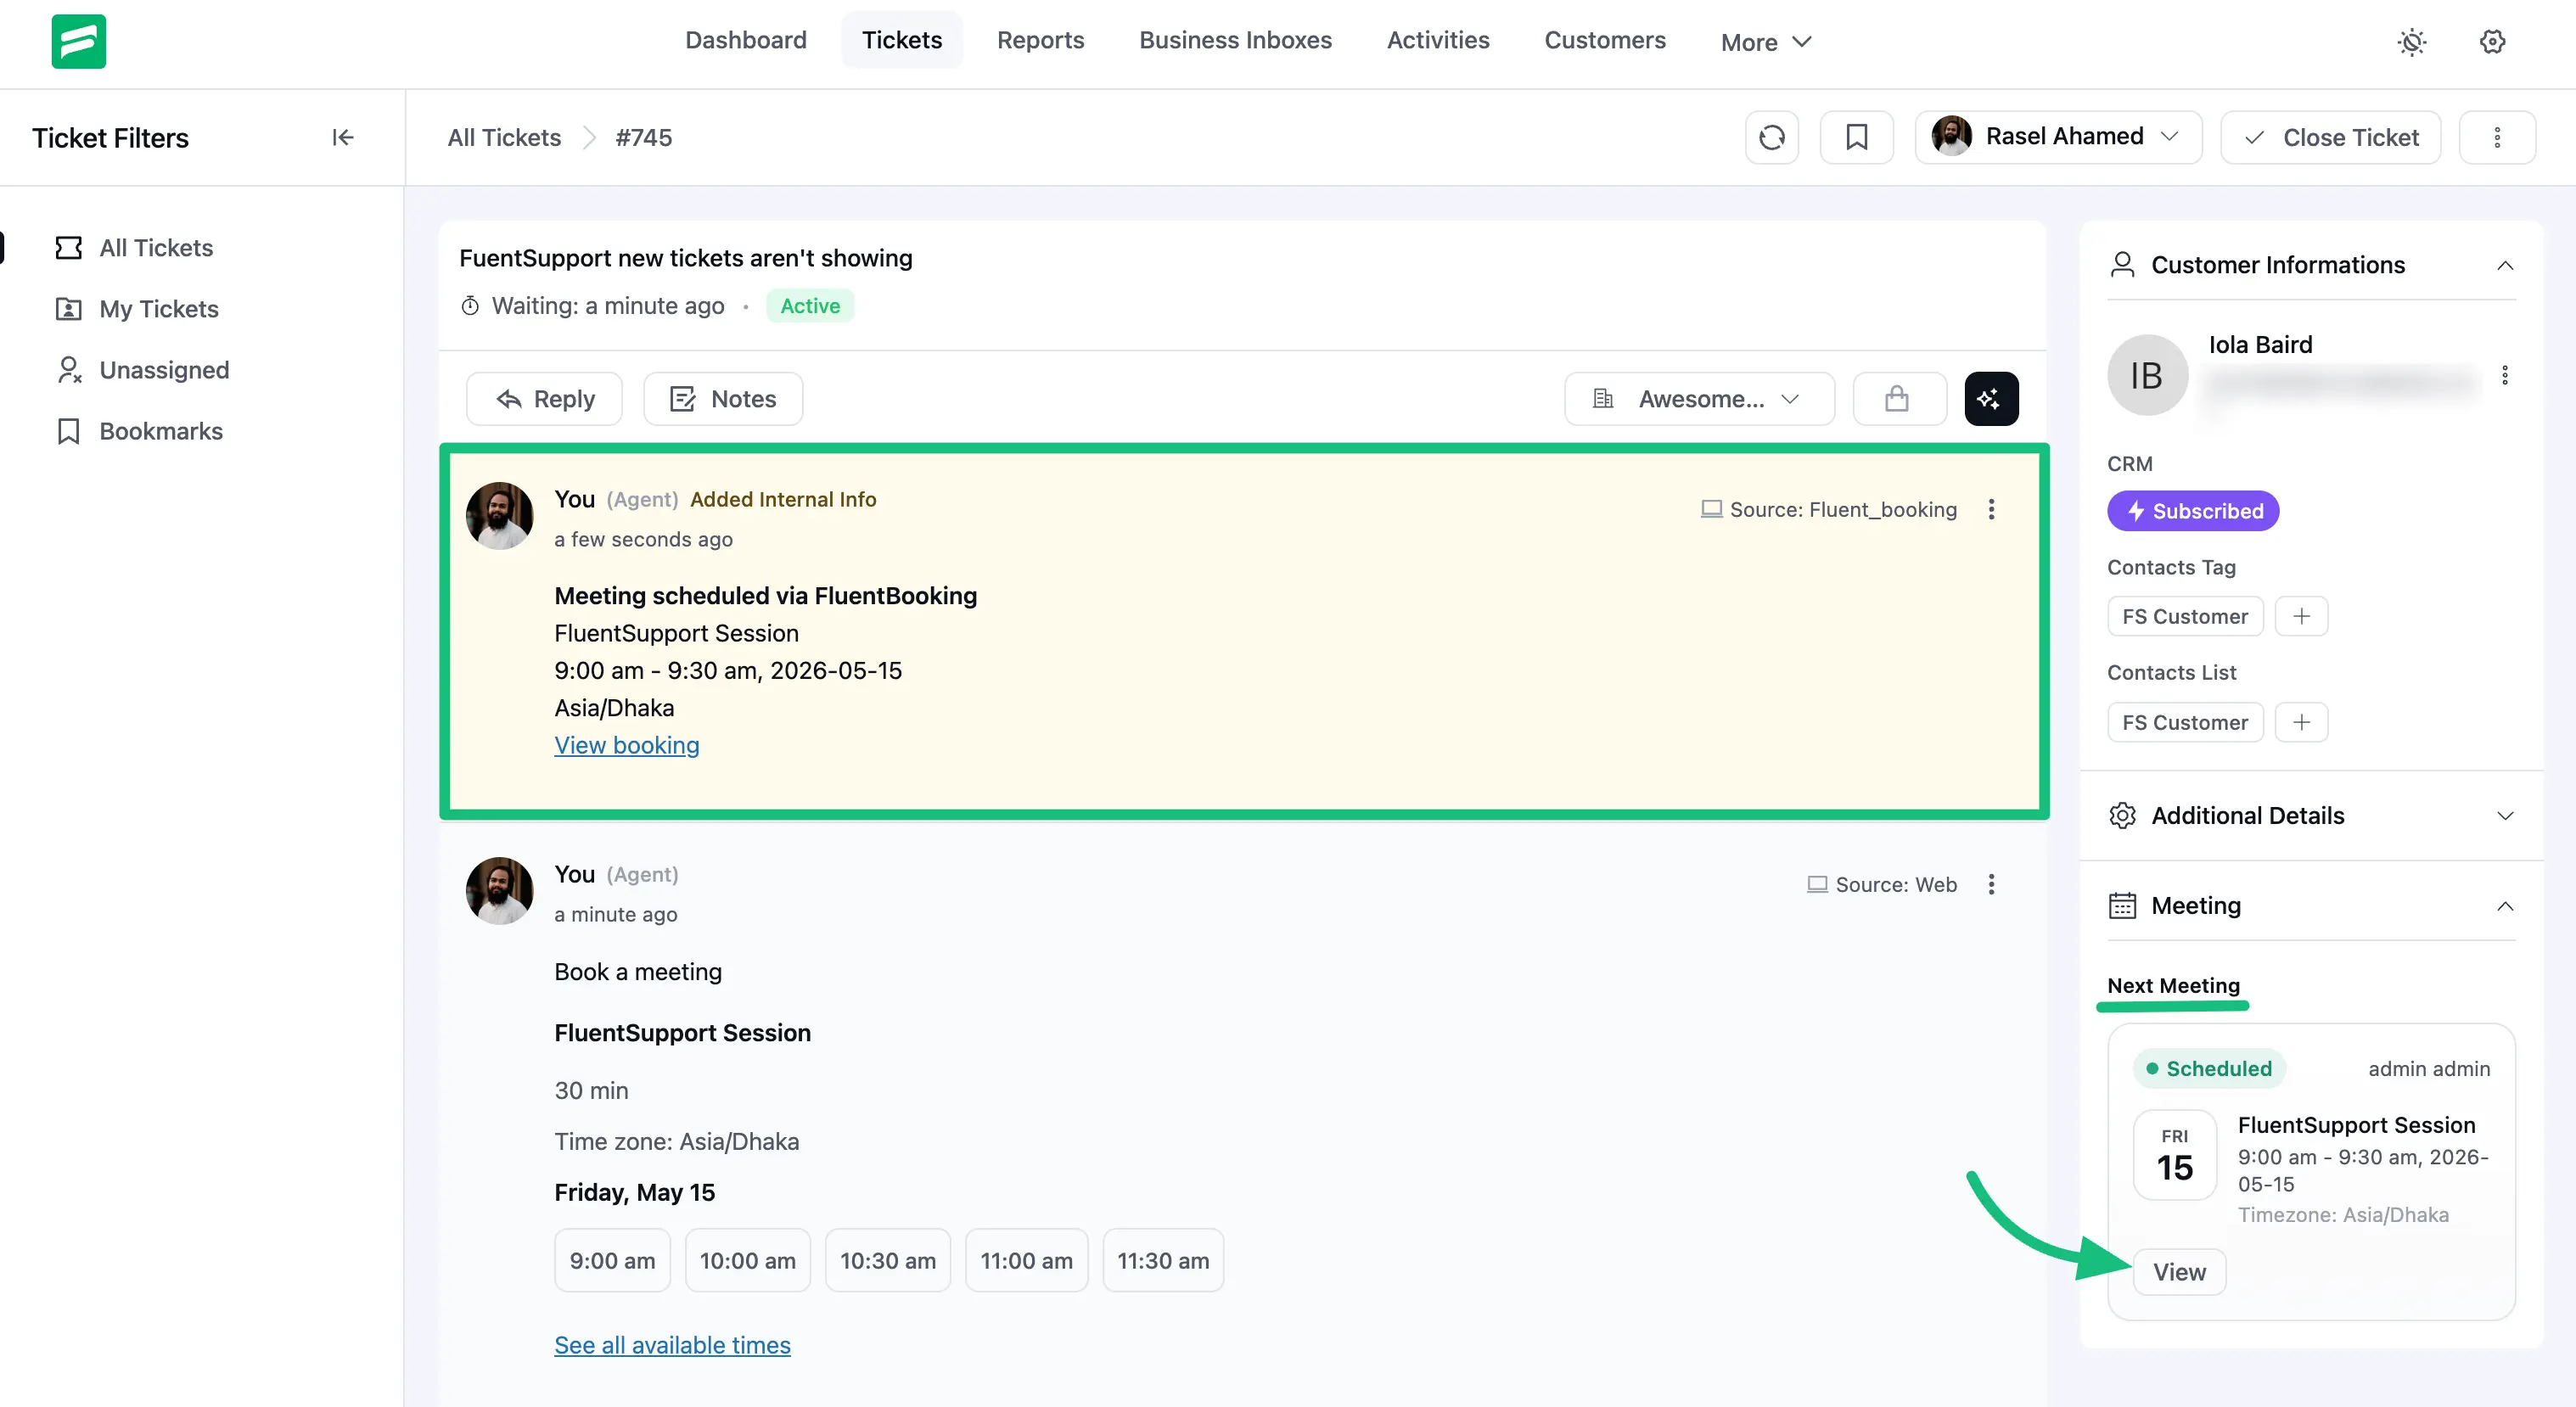Open the Notes button
Viewport: 2576px width, 1407px height.
click(x=723, y=399)
